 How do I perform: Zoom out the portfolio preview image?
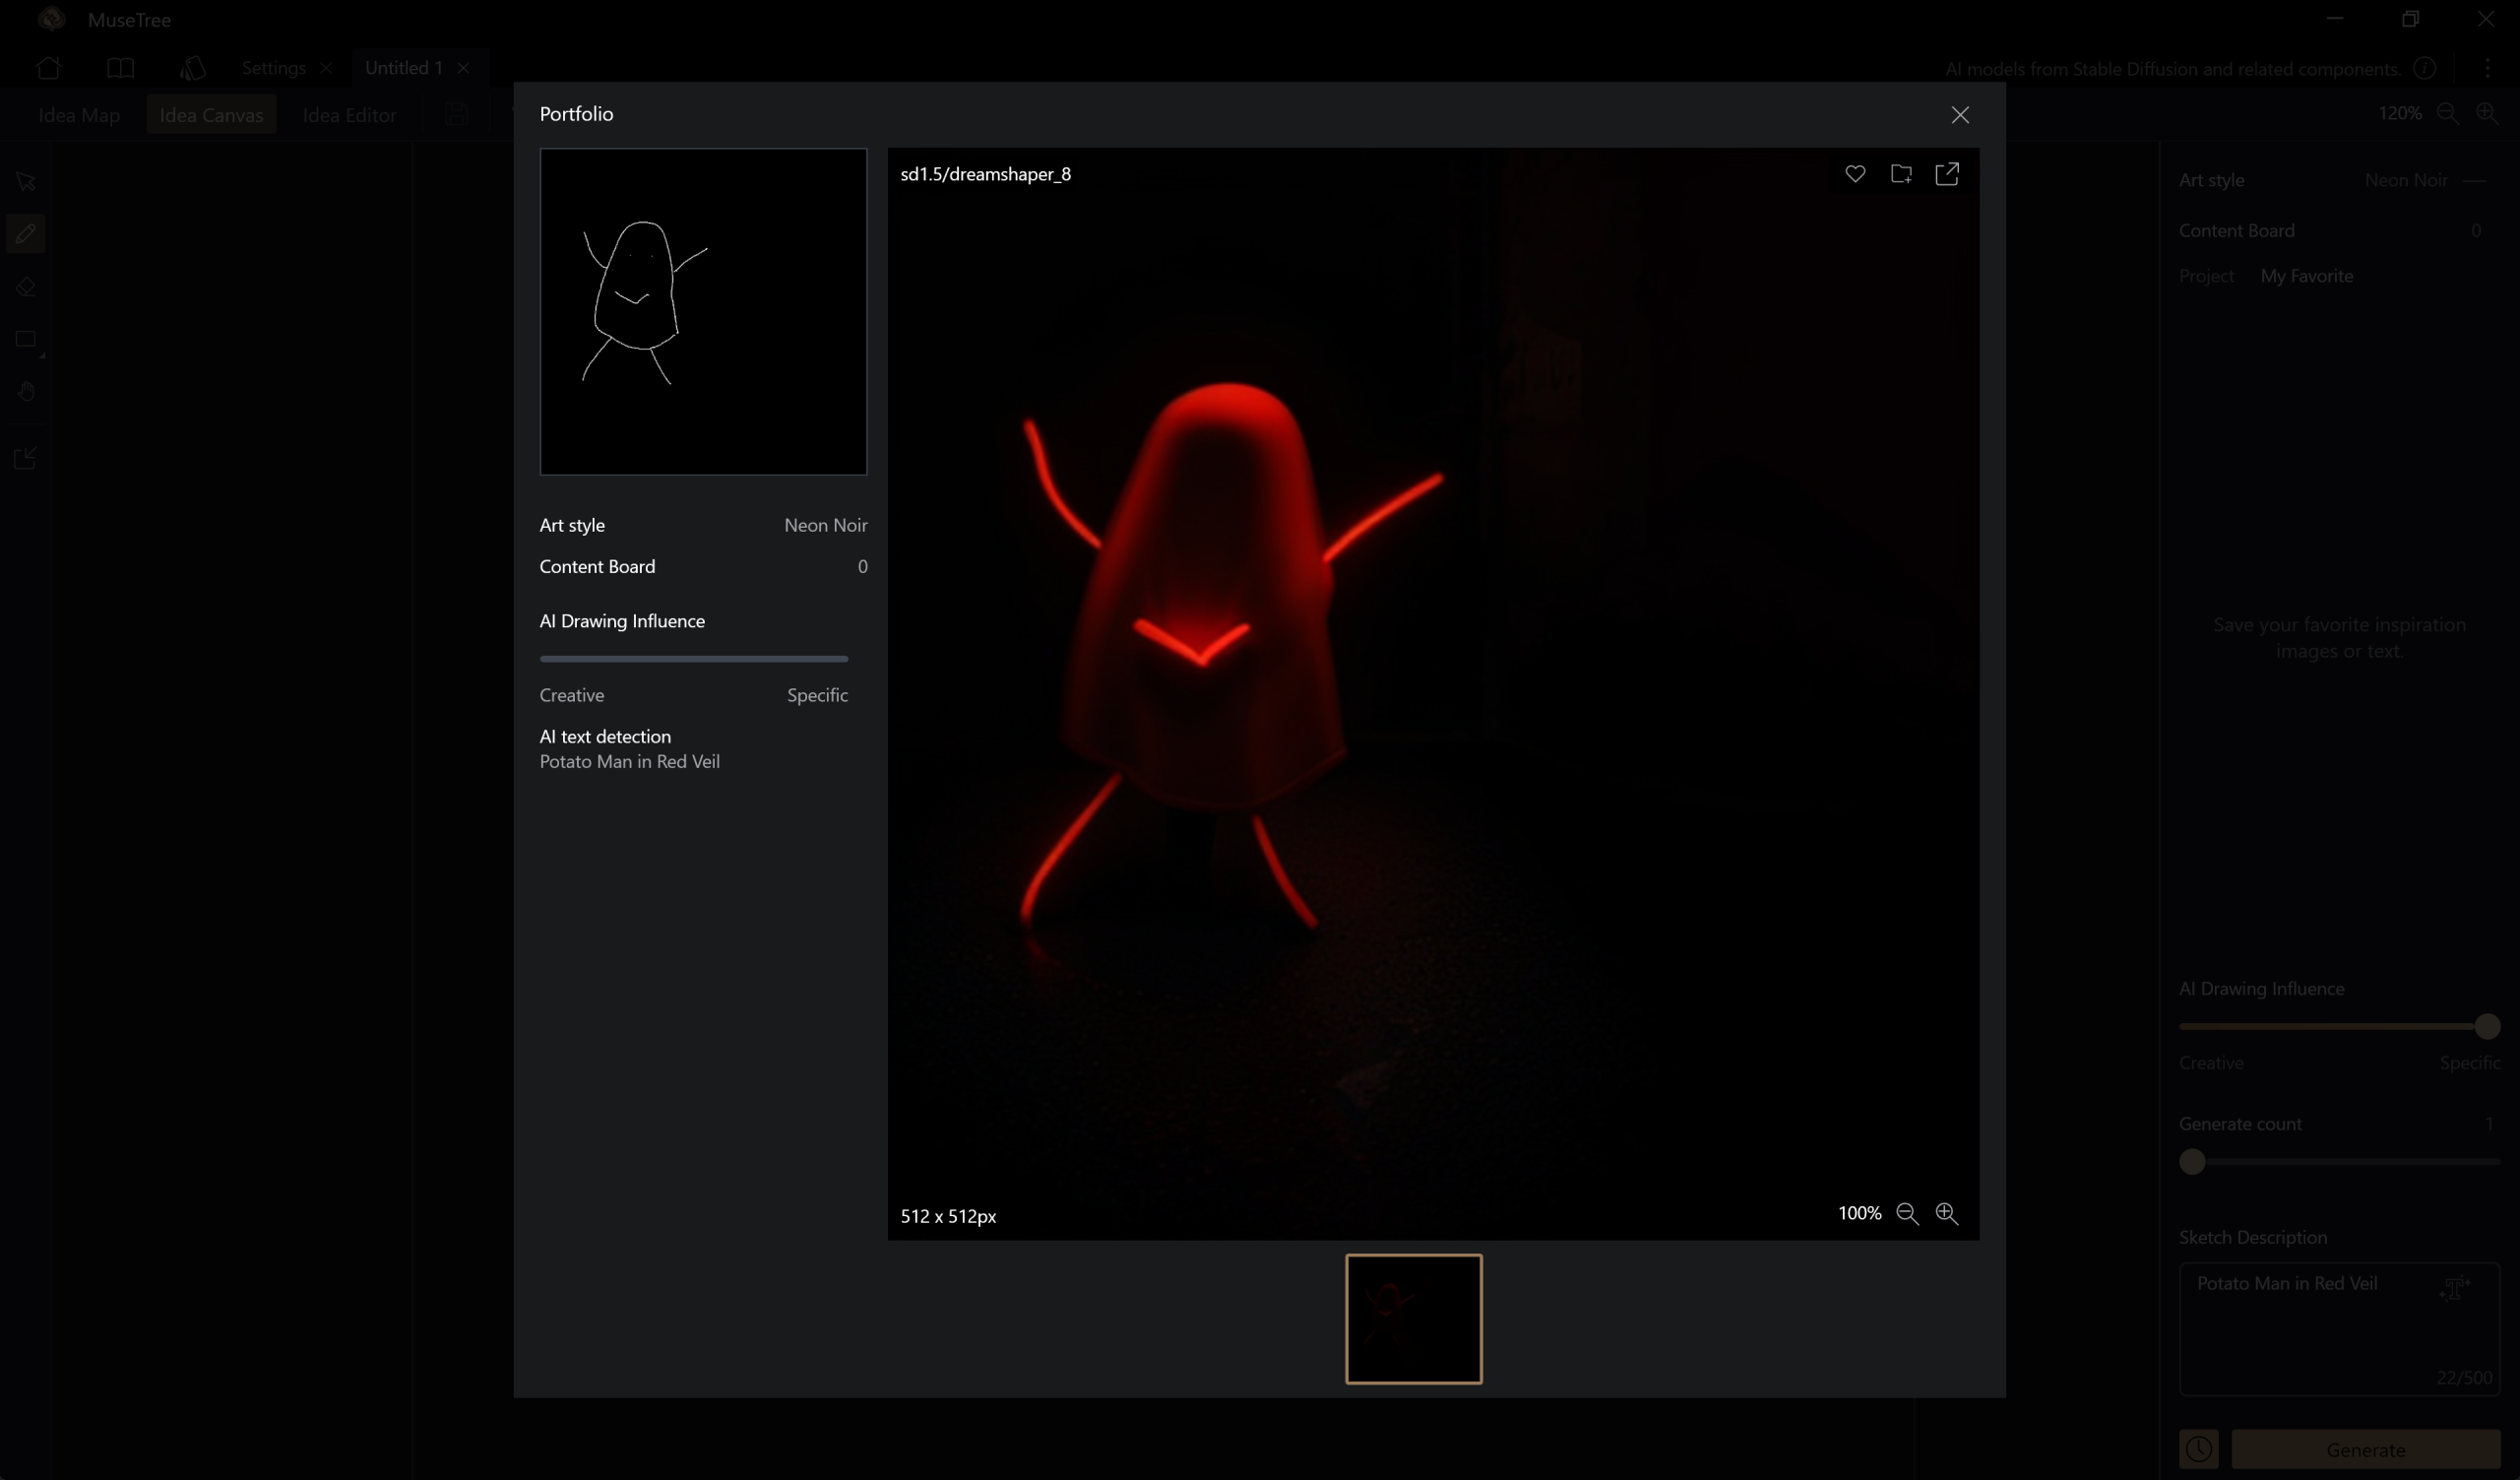(x=1907, y=1213)
